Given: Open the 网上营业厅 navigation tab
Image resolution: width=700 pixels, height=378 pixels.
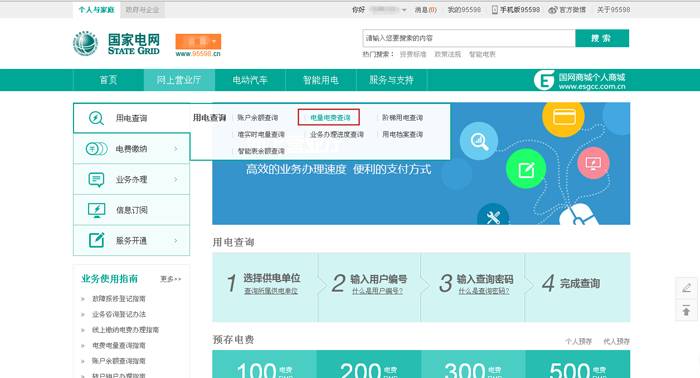Looking at the screenshot, I should click(179, 80).
